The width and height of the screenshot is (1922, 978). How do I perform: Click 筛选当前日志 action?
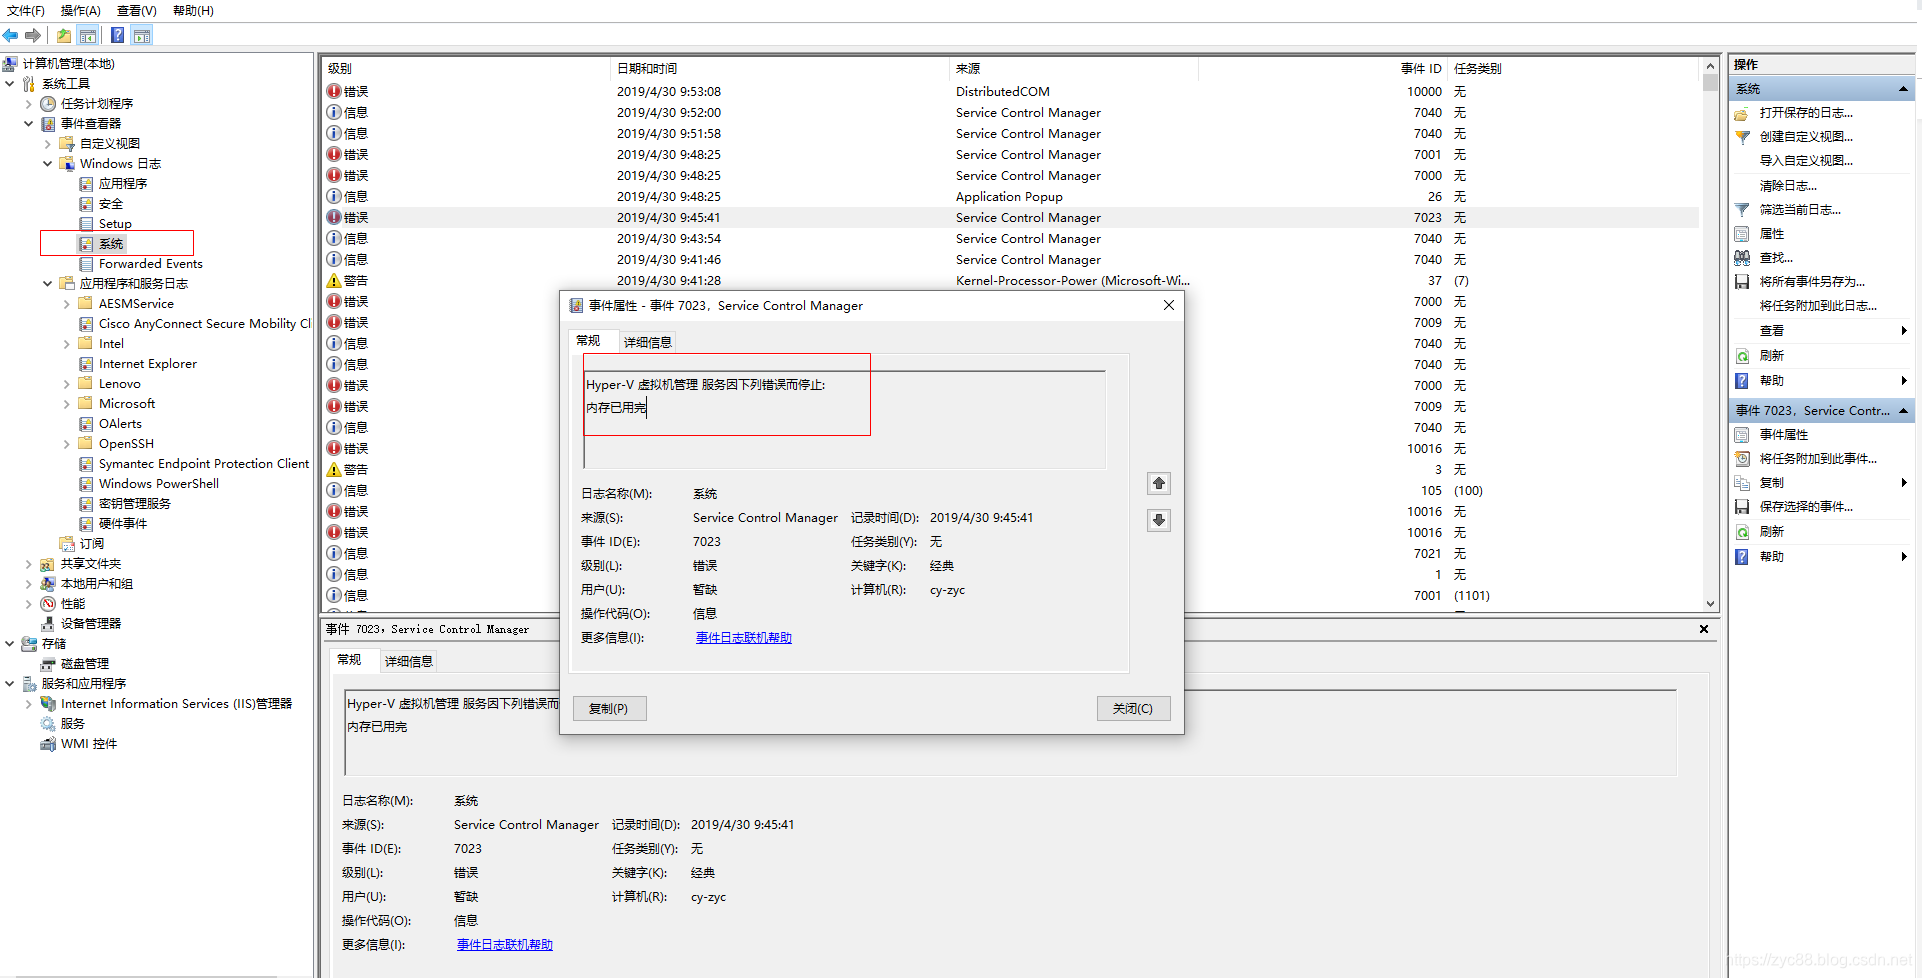tap(1799, 210)
